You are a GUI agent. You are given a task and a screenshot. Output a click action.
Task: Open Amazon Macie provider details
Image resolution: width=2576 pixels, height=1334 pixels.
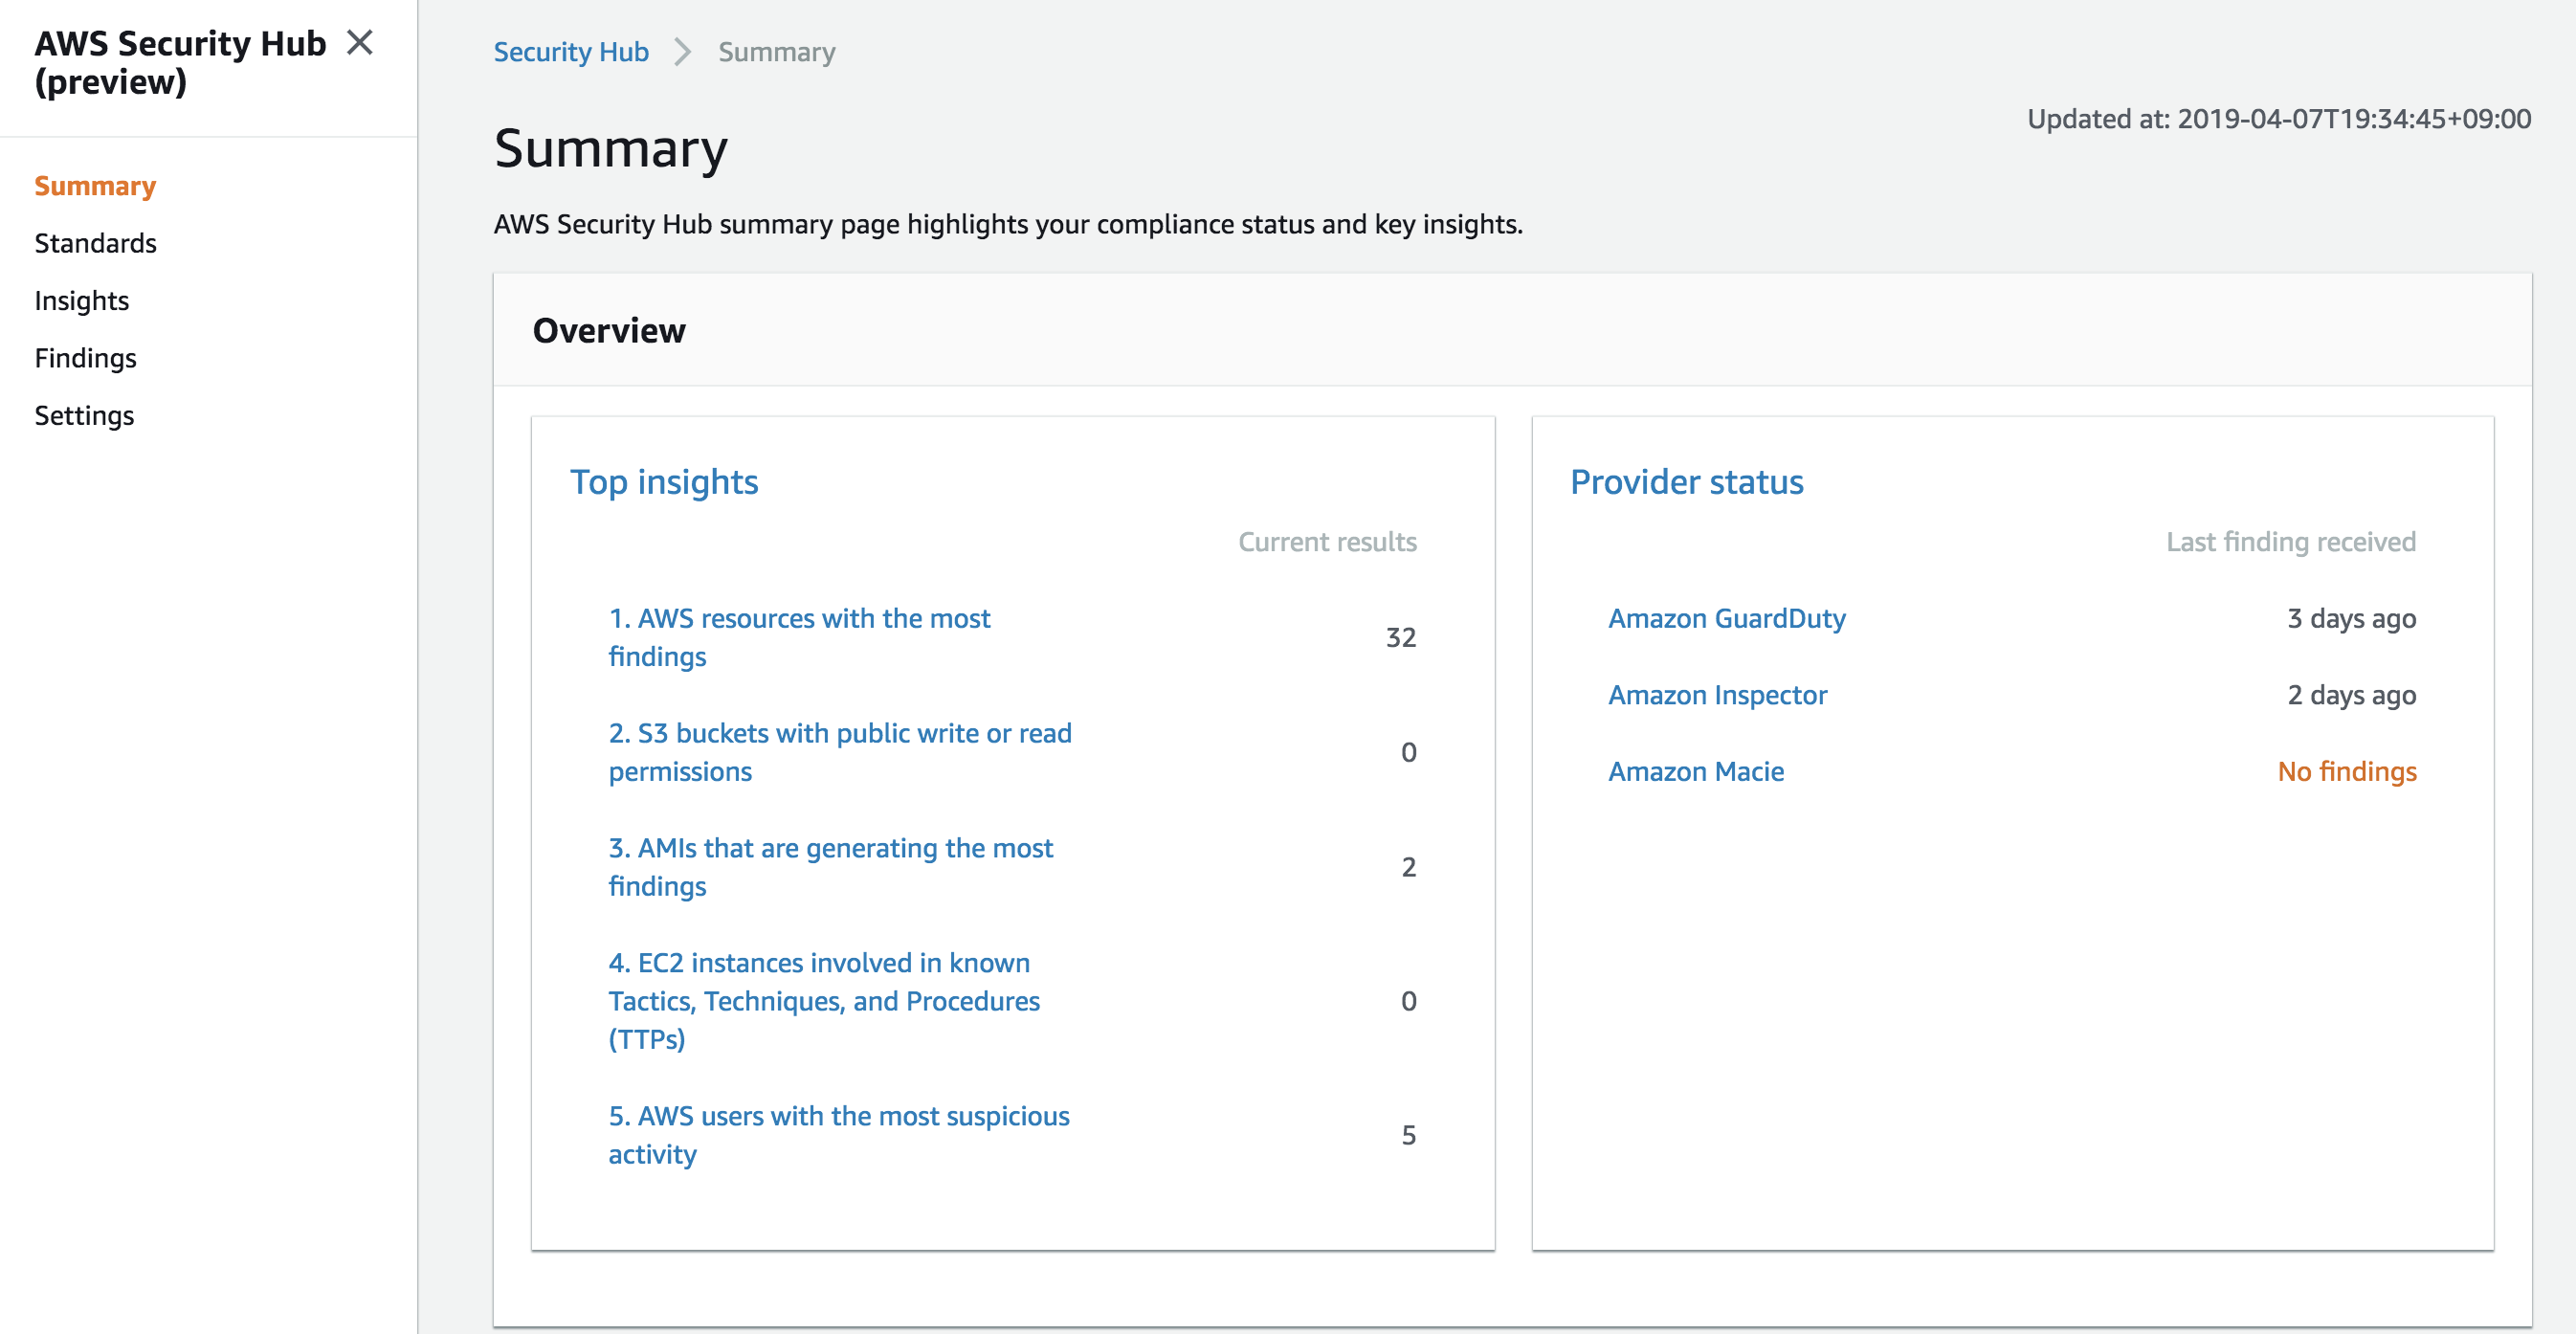(1696, 771)
